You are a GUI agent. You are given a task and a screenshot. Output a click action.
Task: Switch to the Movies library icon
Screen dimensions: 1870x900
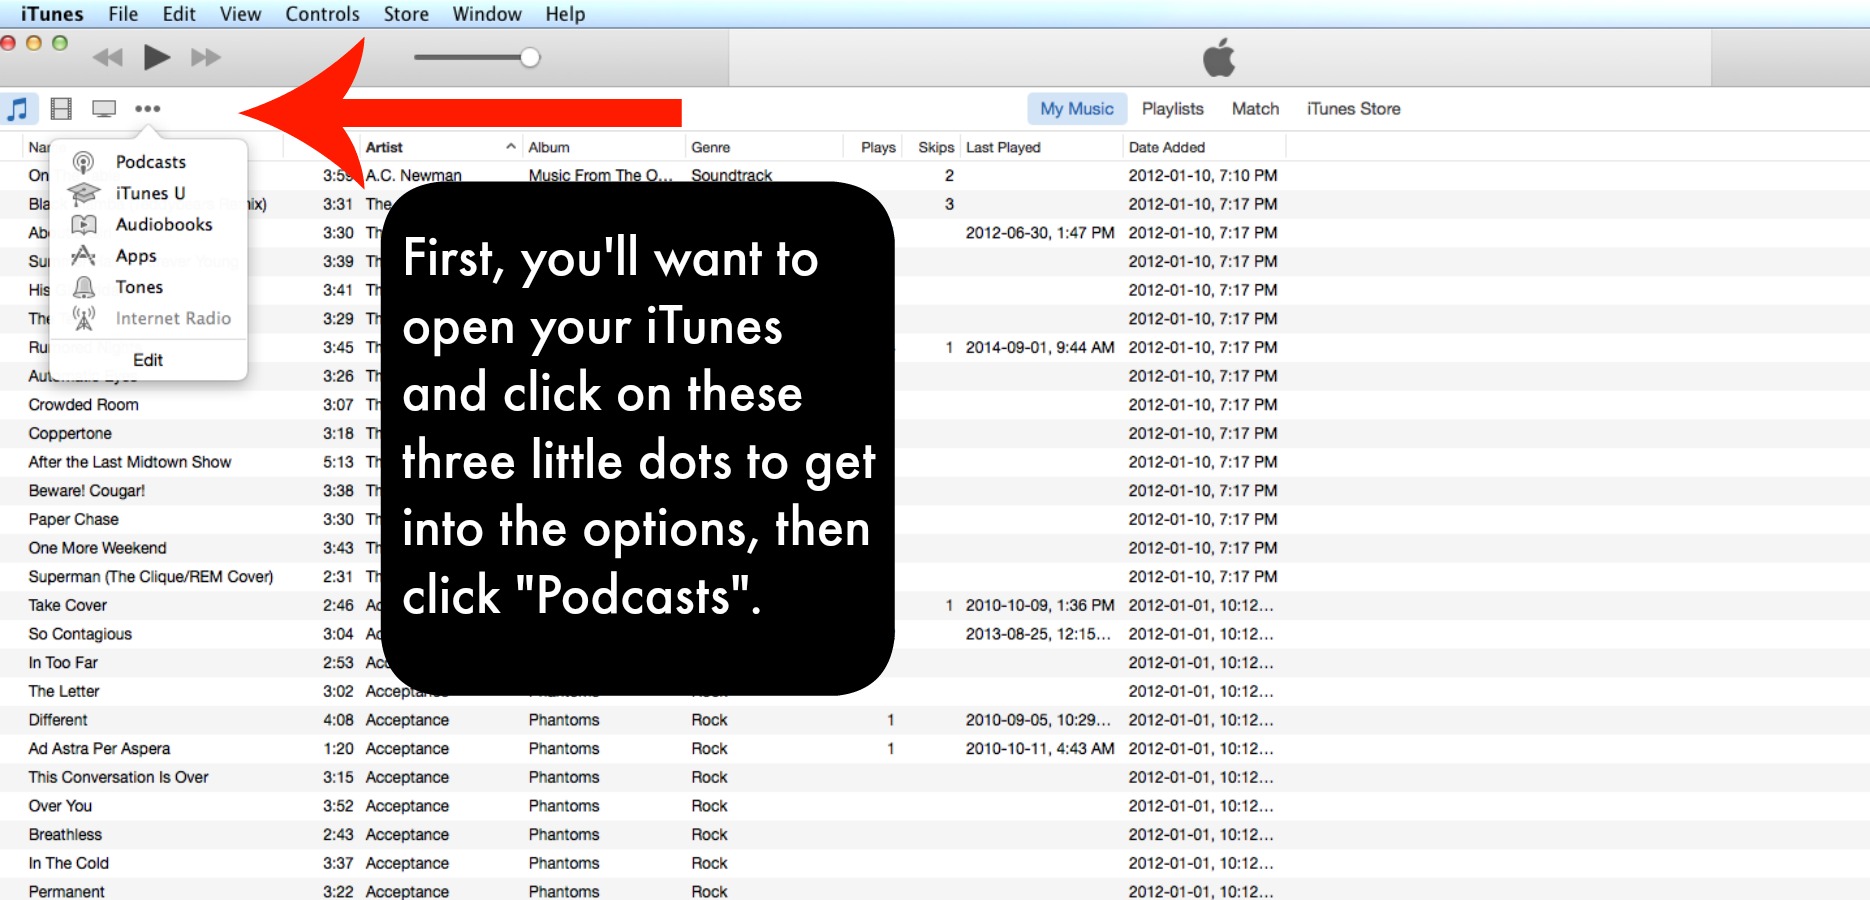pyautogui.click(x=61, y=108)
